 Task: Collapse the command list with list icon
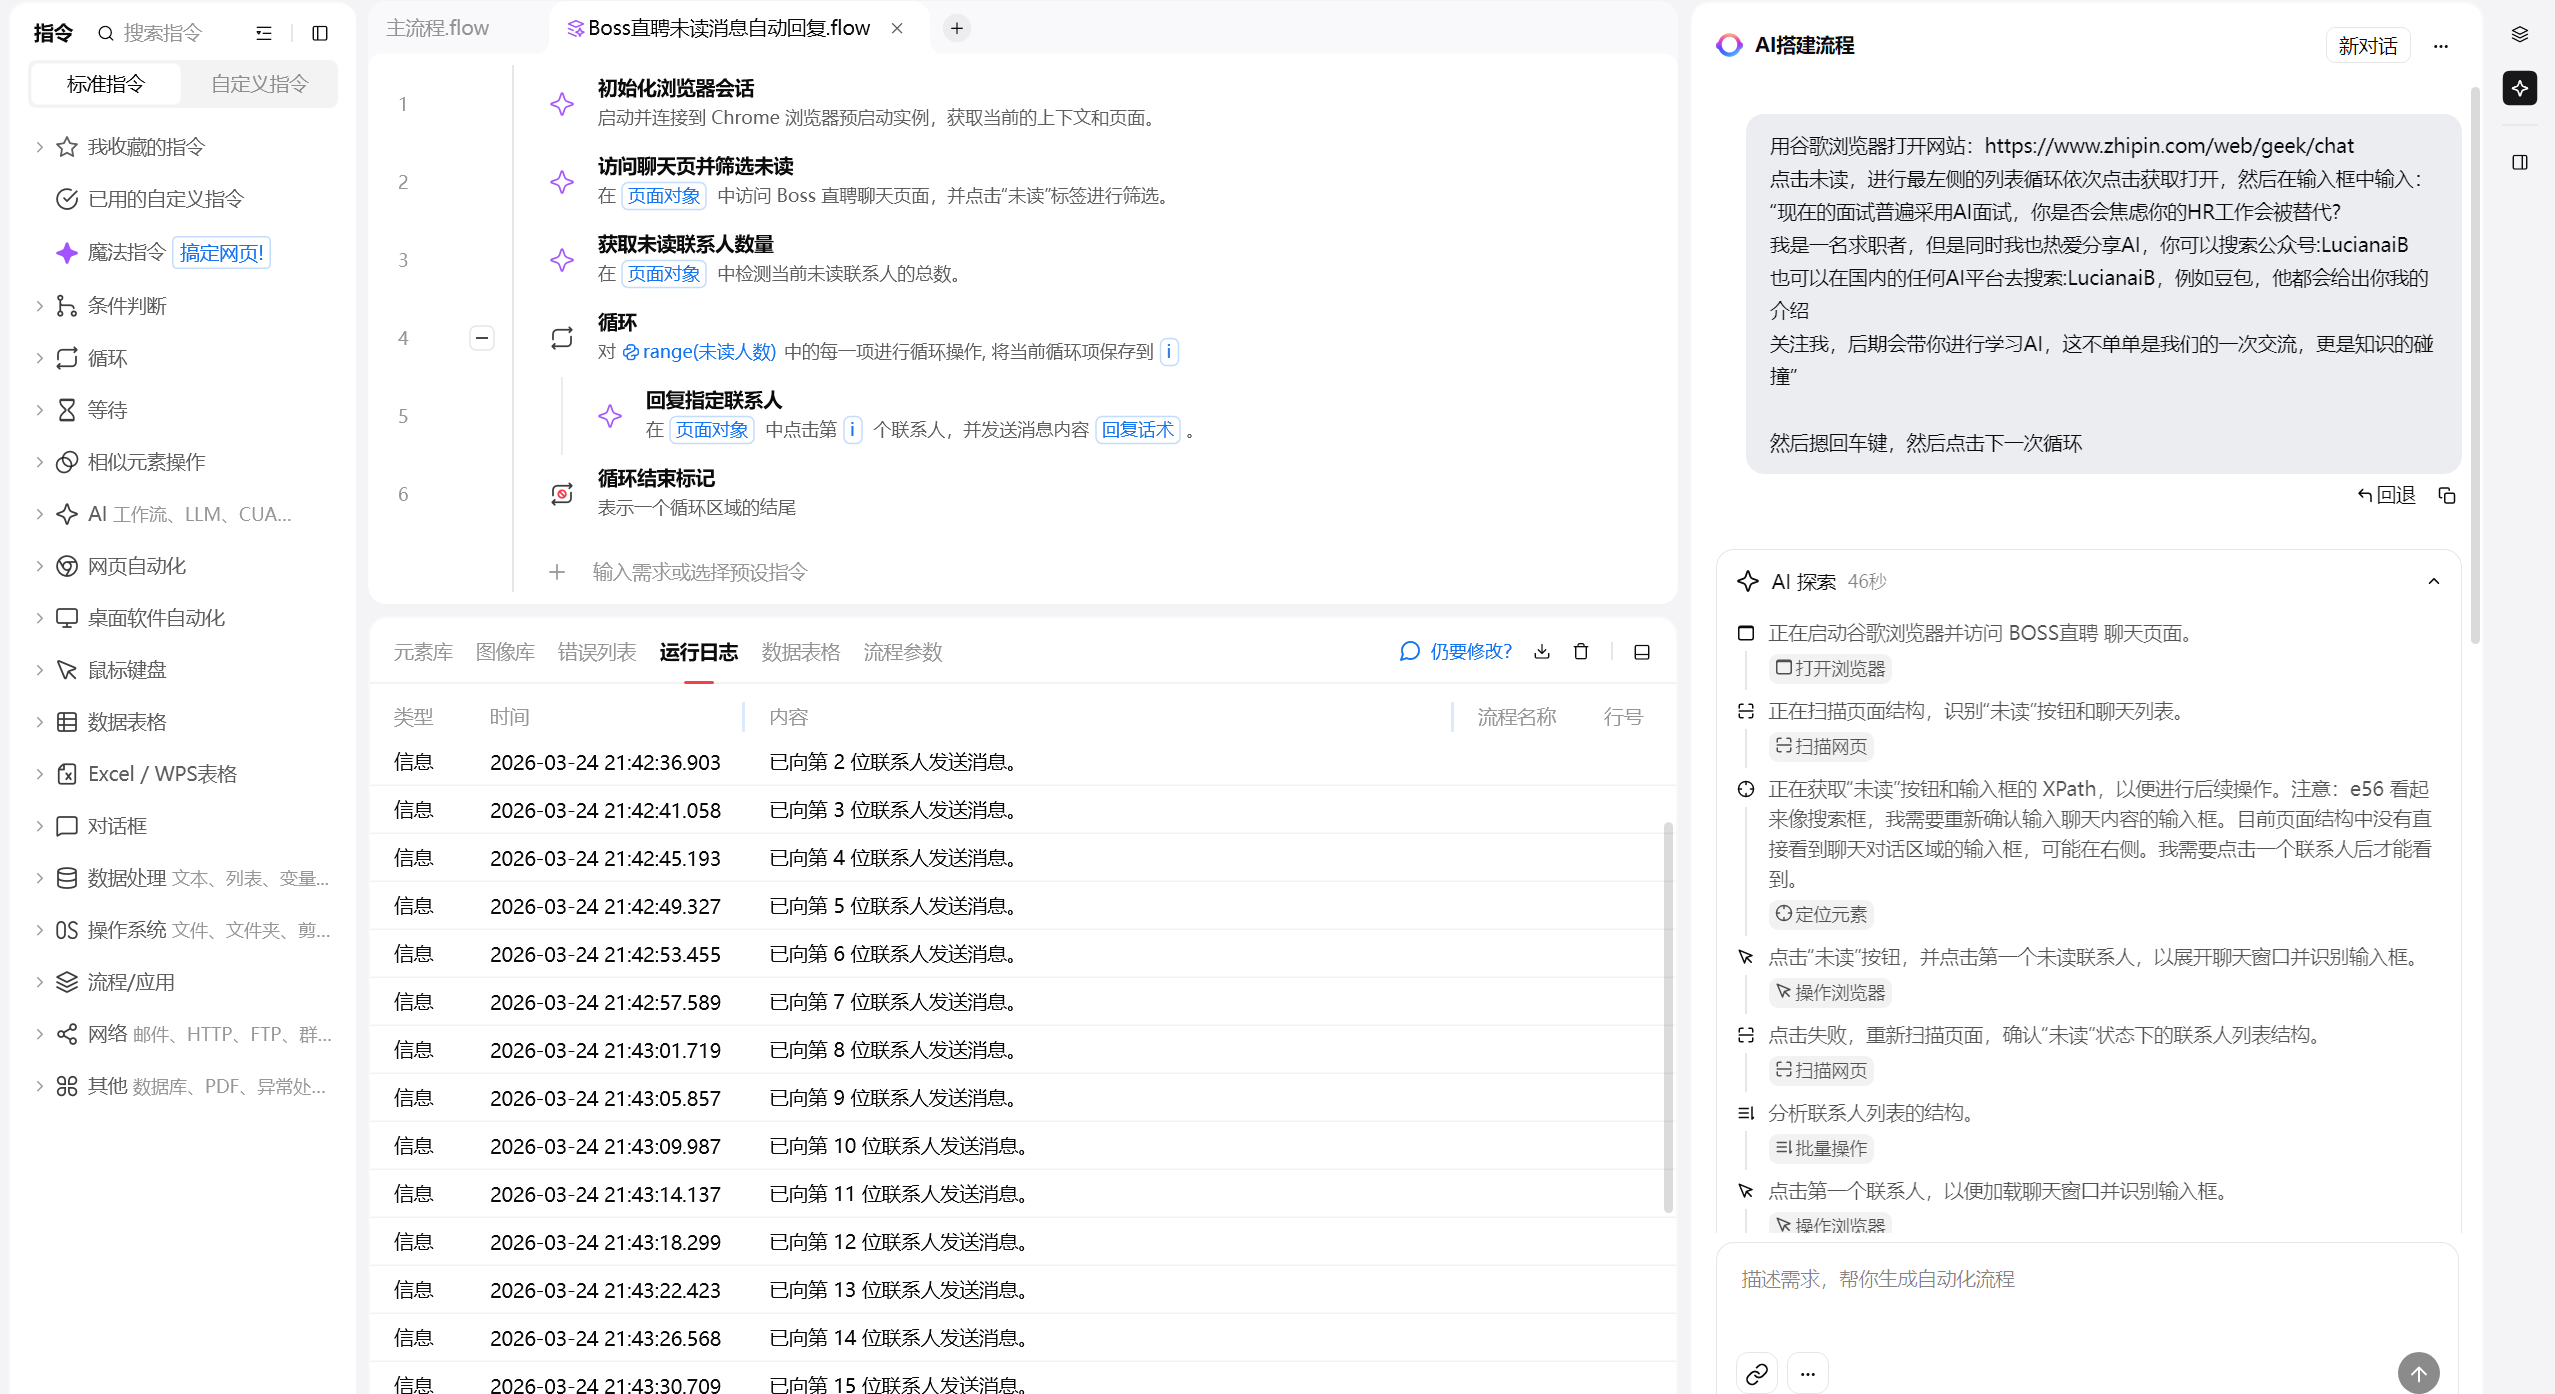tap(264, 33)
